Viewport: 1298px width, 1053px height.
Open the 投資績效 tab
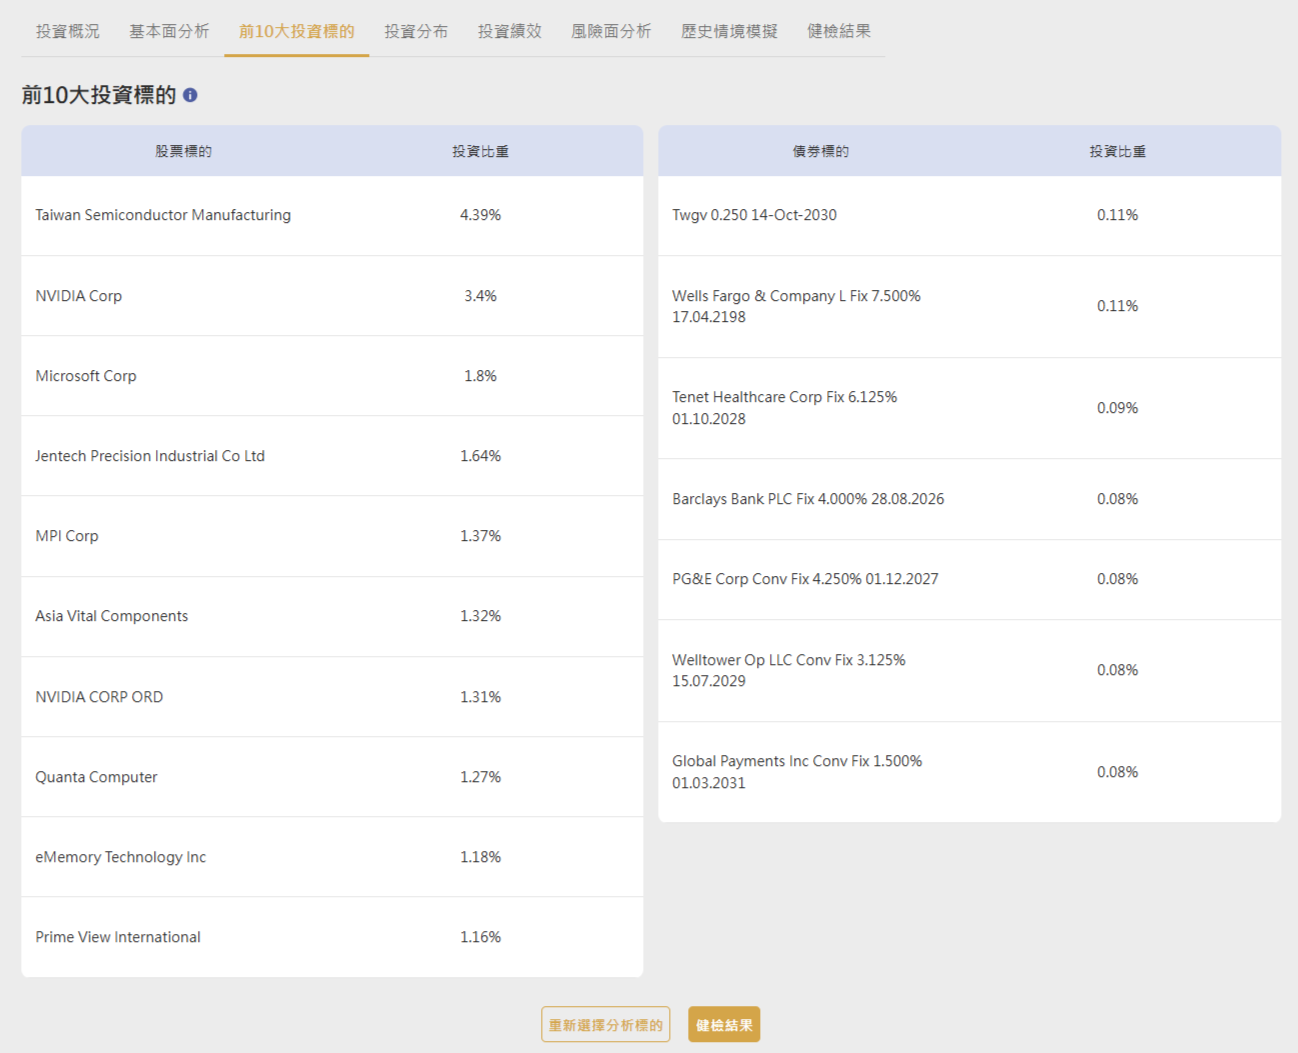[510, 31]
